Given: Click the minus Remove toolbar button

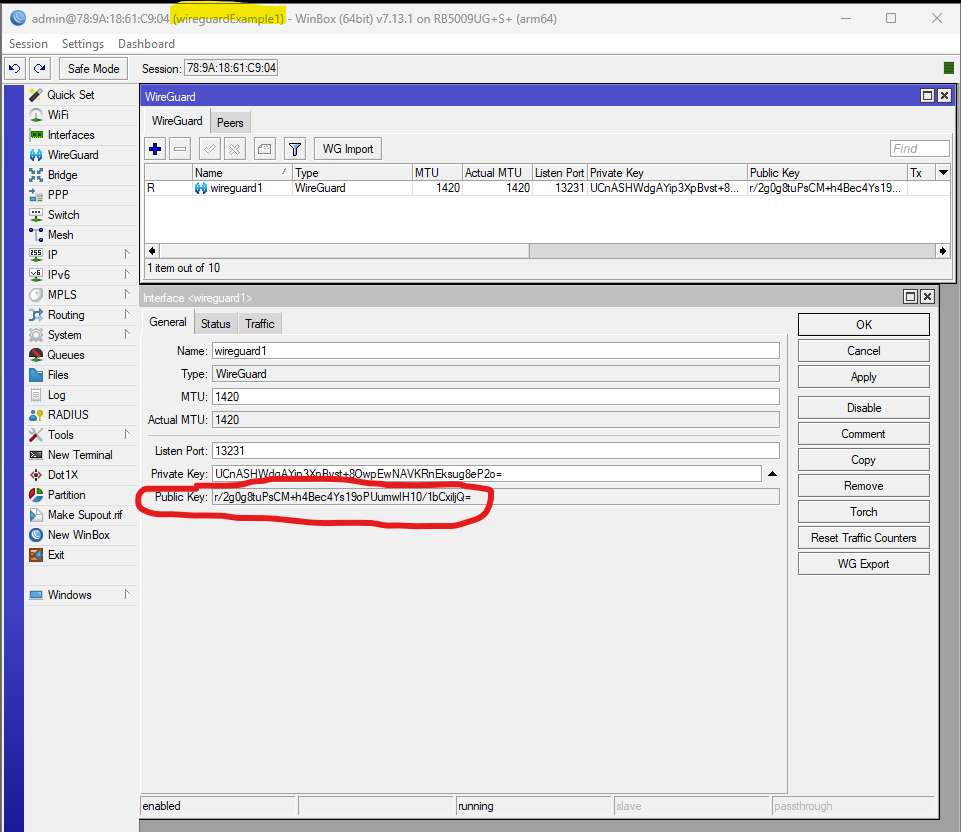Looking at the screenshot, I should 180,149.
